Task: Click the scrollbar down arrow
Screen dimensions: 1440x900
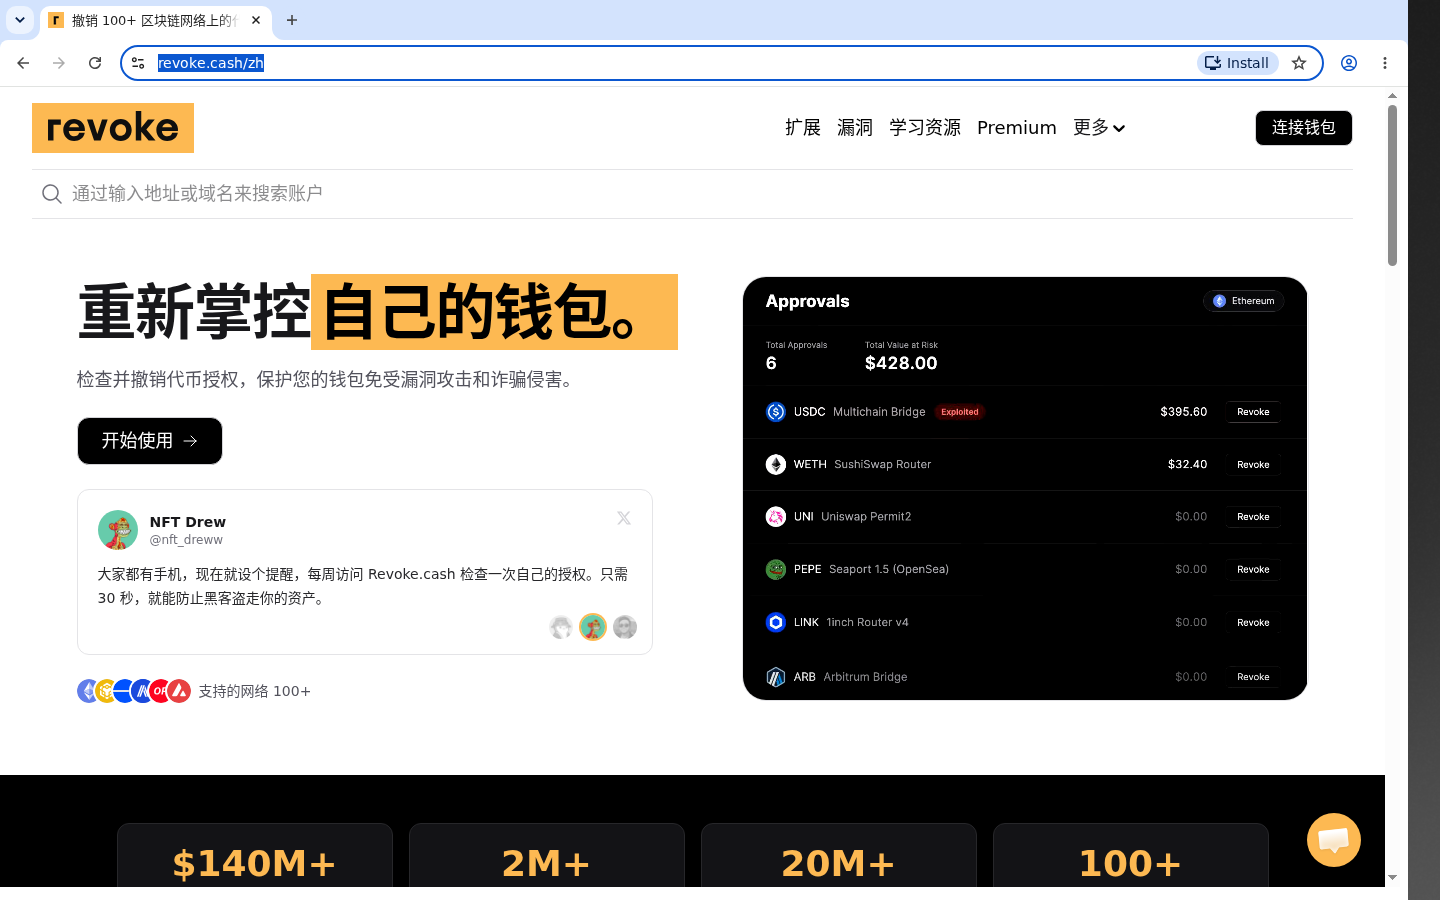Action: point(1392,878)
